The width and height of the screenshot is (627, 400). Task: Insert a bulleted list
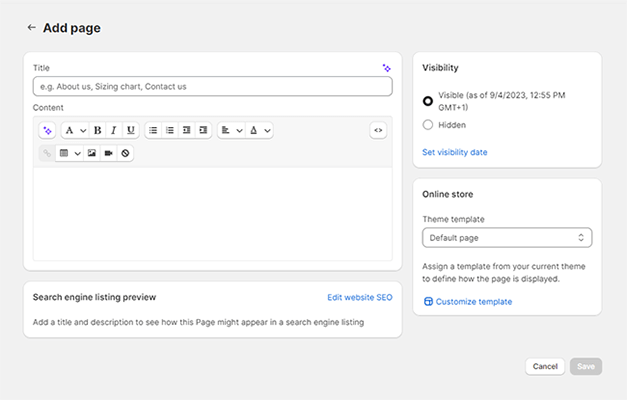[x=153, y=130]
